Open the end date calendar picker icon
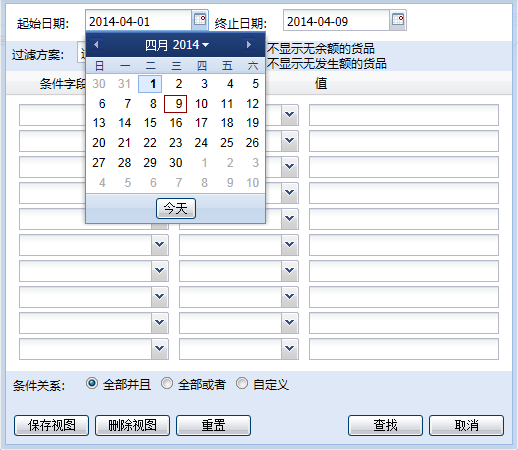 click(x=398, y=20)
